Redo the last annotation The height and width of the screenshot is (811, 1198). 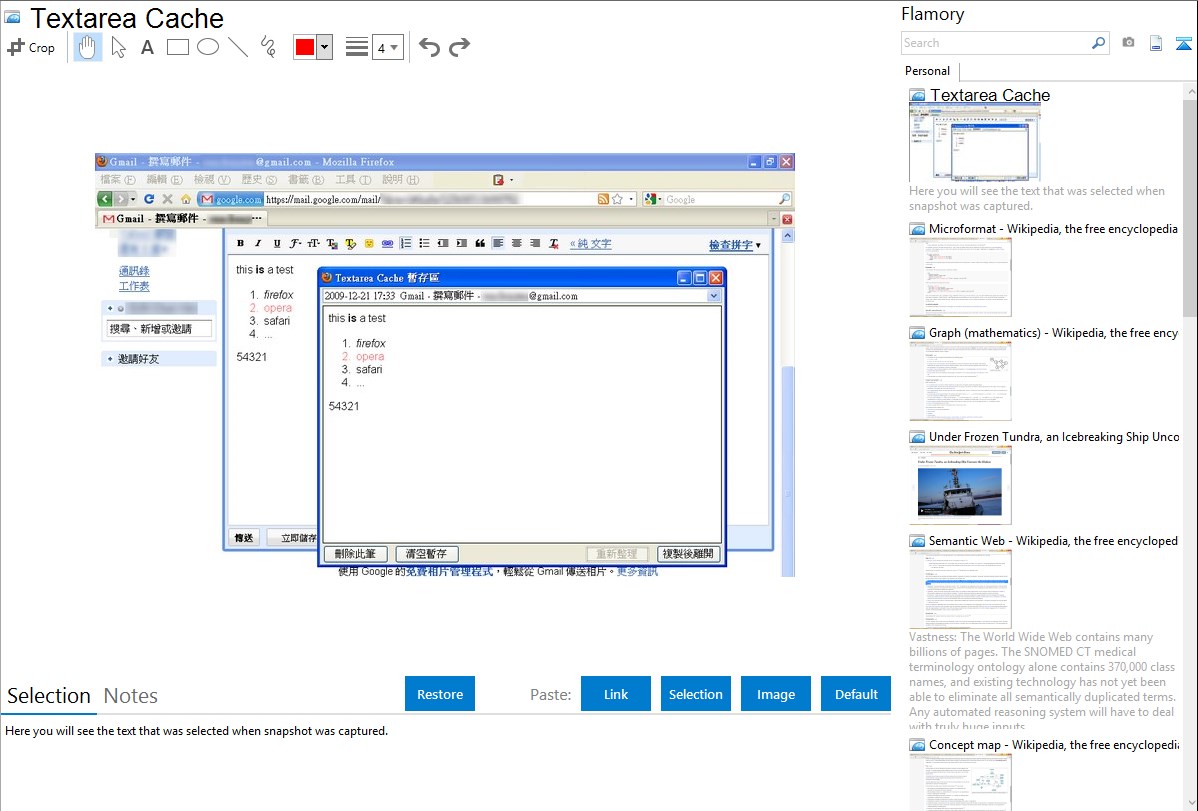(459, 47)
